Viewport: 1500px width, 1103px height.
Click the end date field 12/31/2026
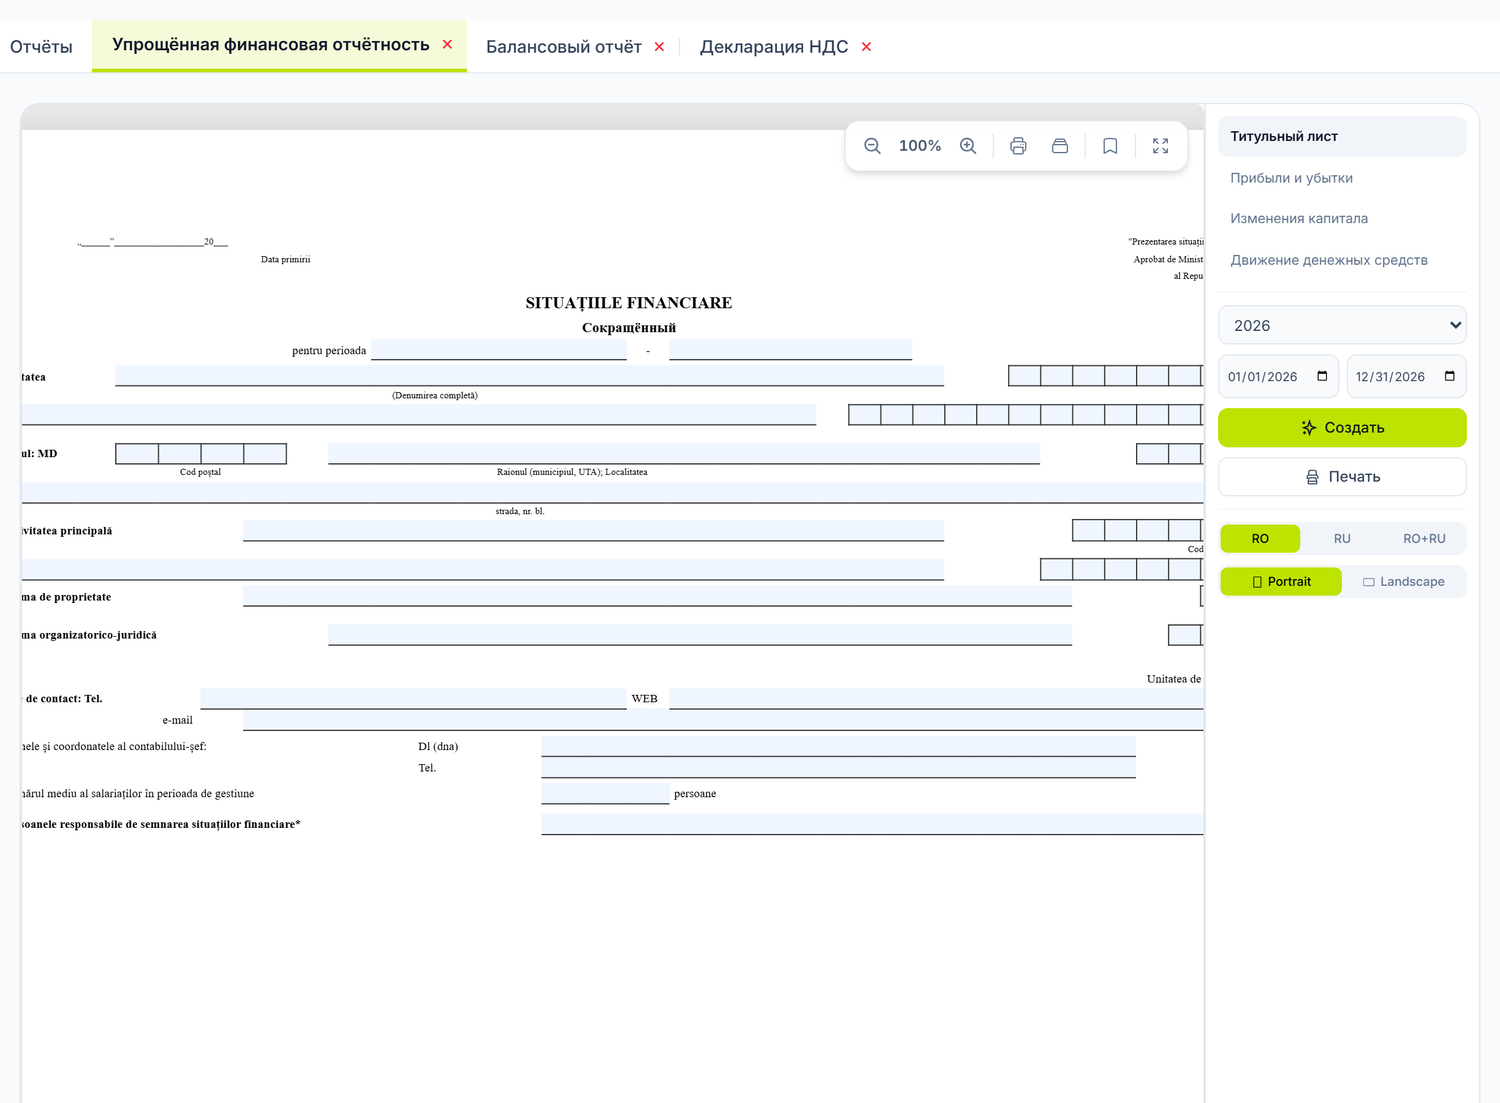click(1406, 377)
